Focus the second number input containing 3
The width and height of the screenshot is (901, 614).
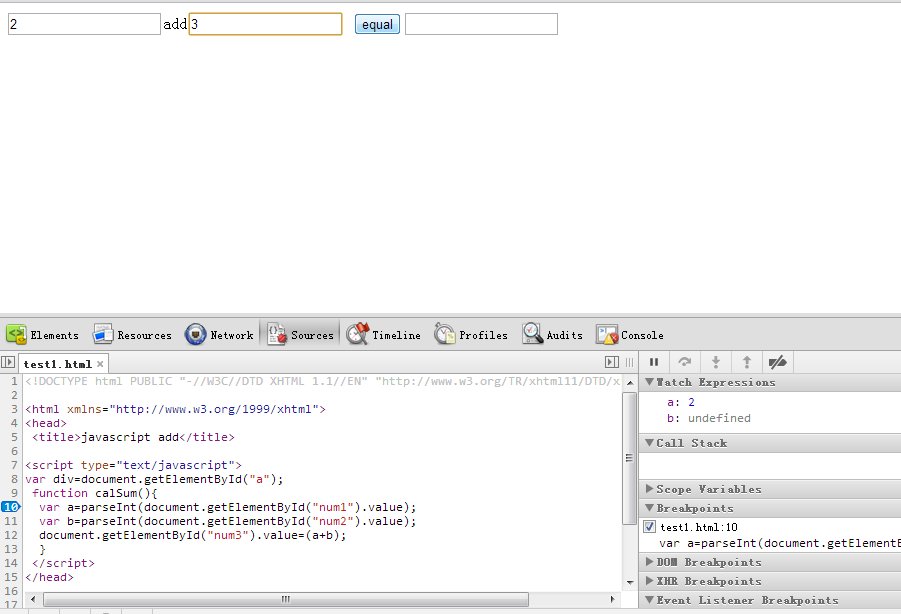click(x=265, y=24)
